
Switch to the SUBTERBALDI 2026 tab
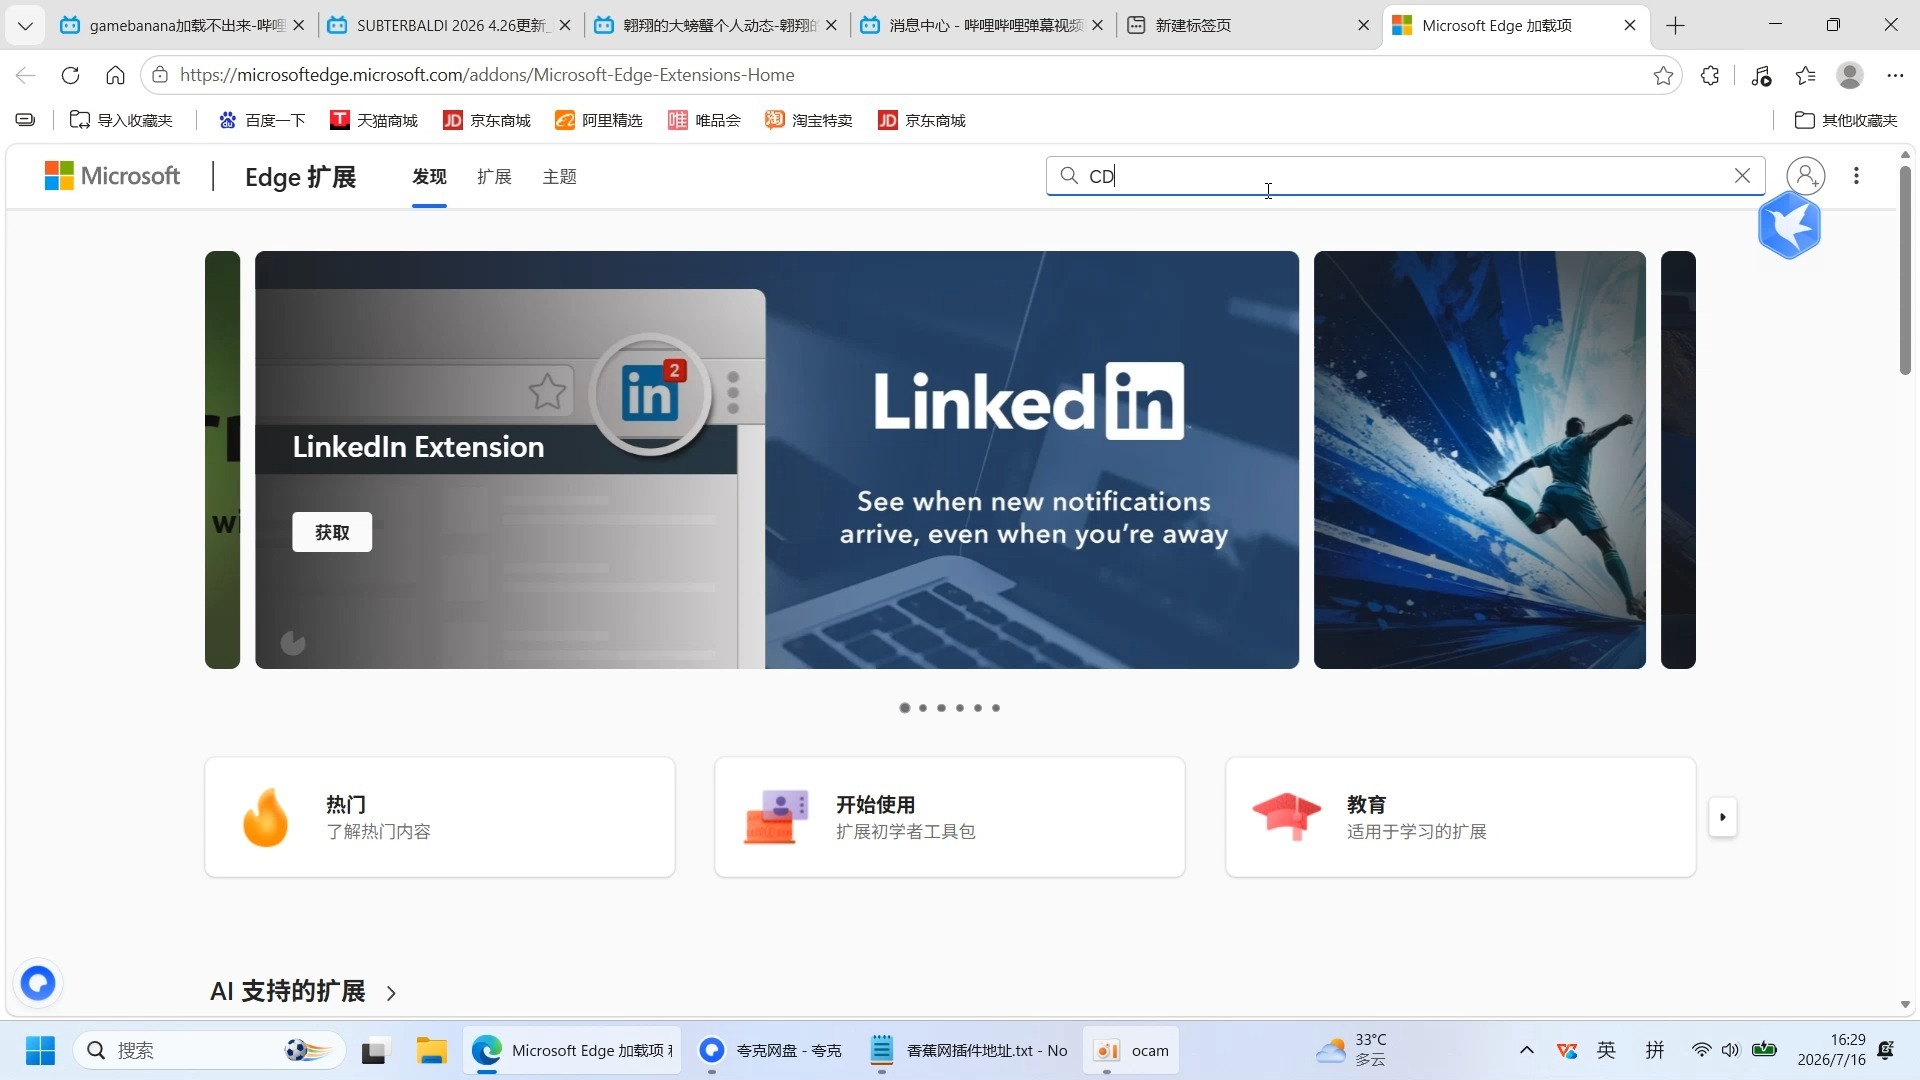point(451,25)
